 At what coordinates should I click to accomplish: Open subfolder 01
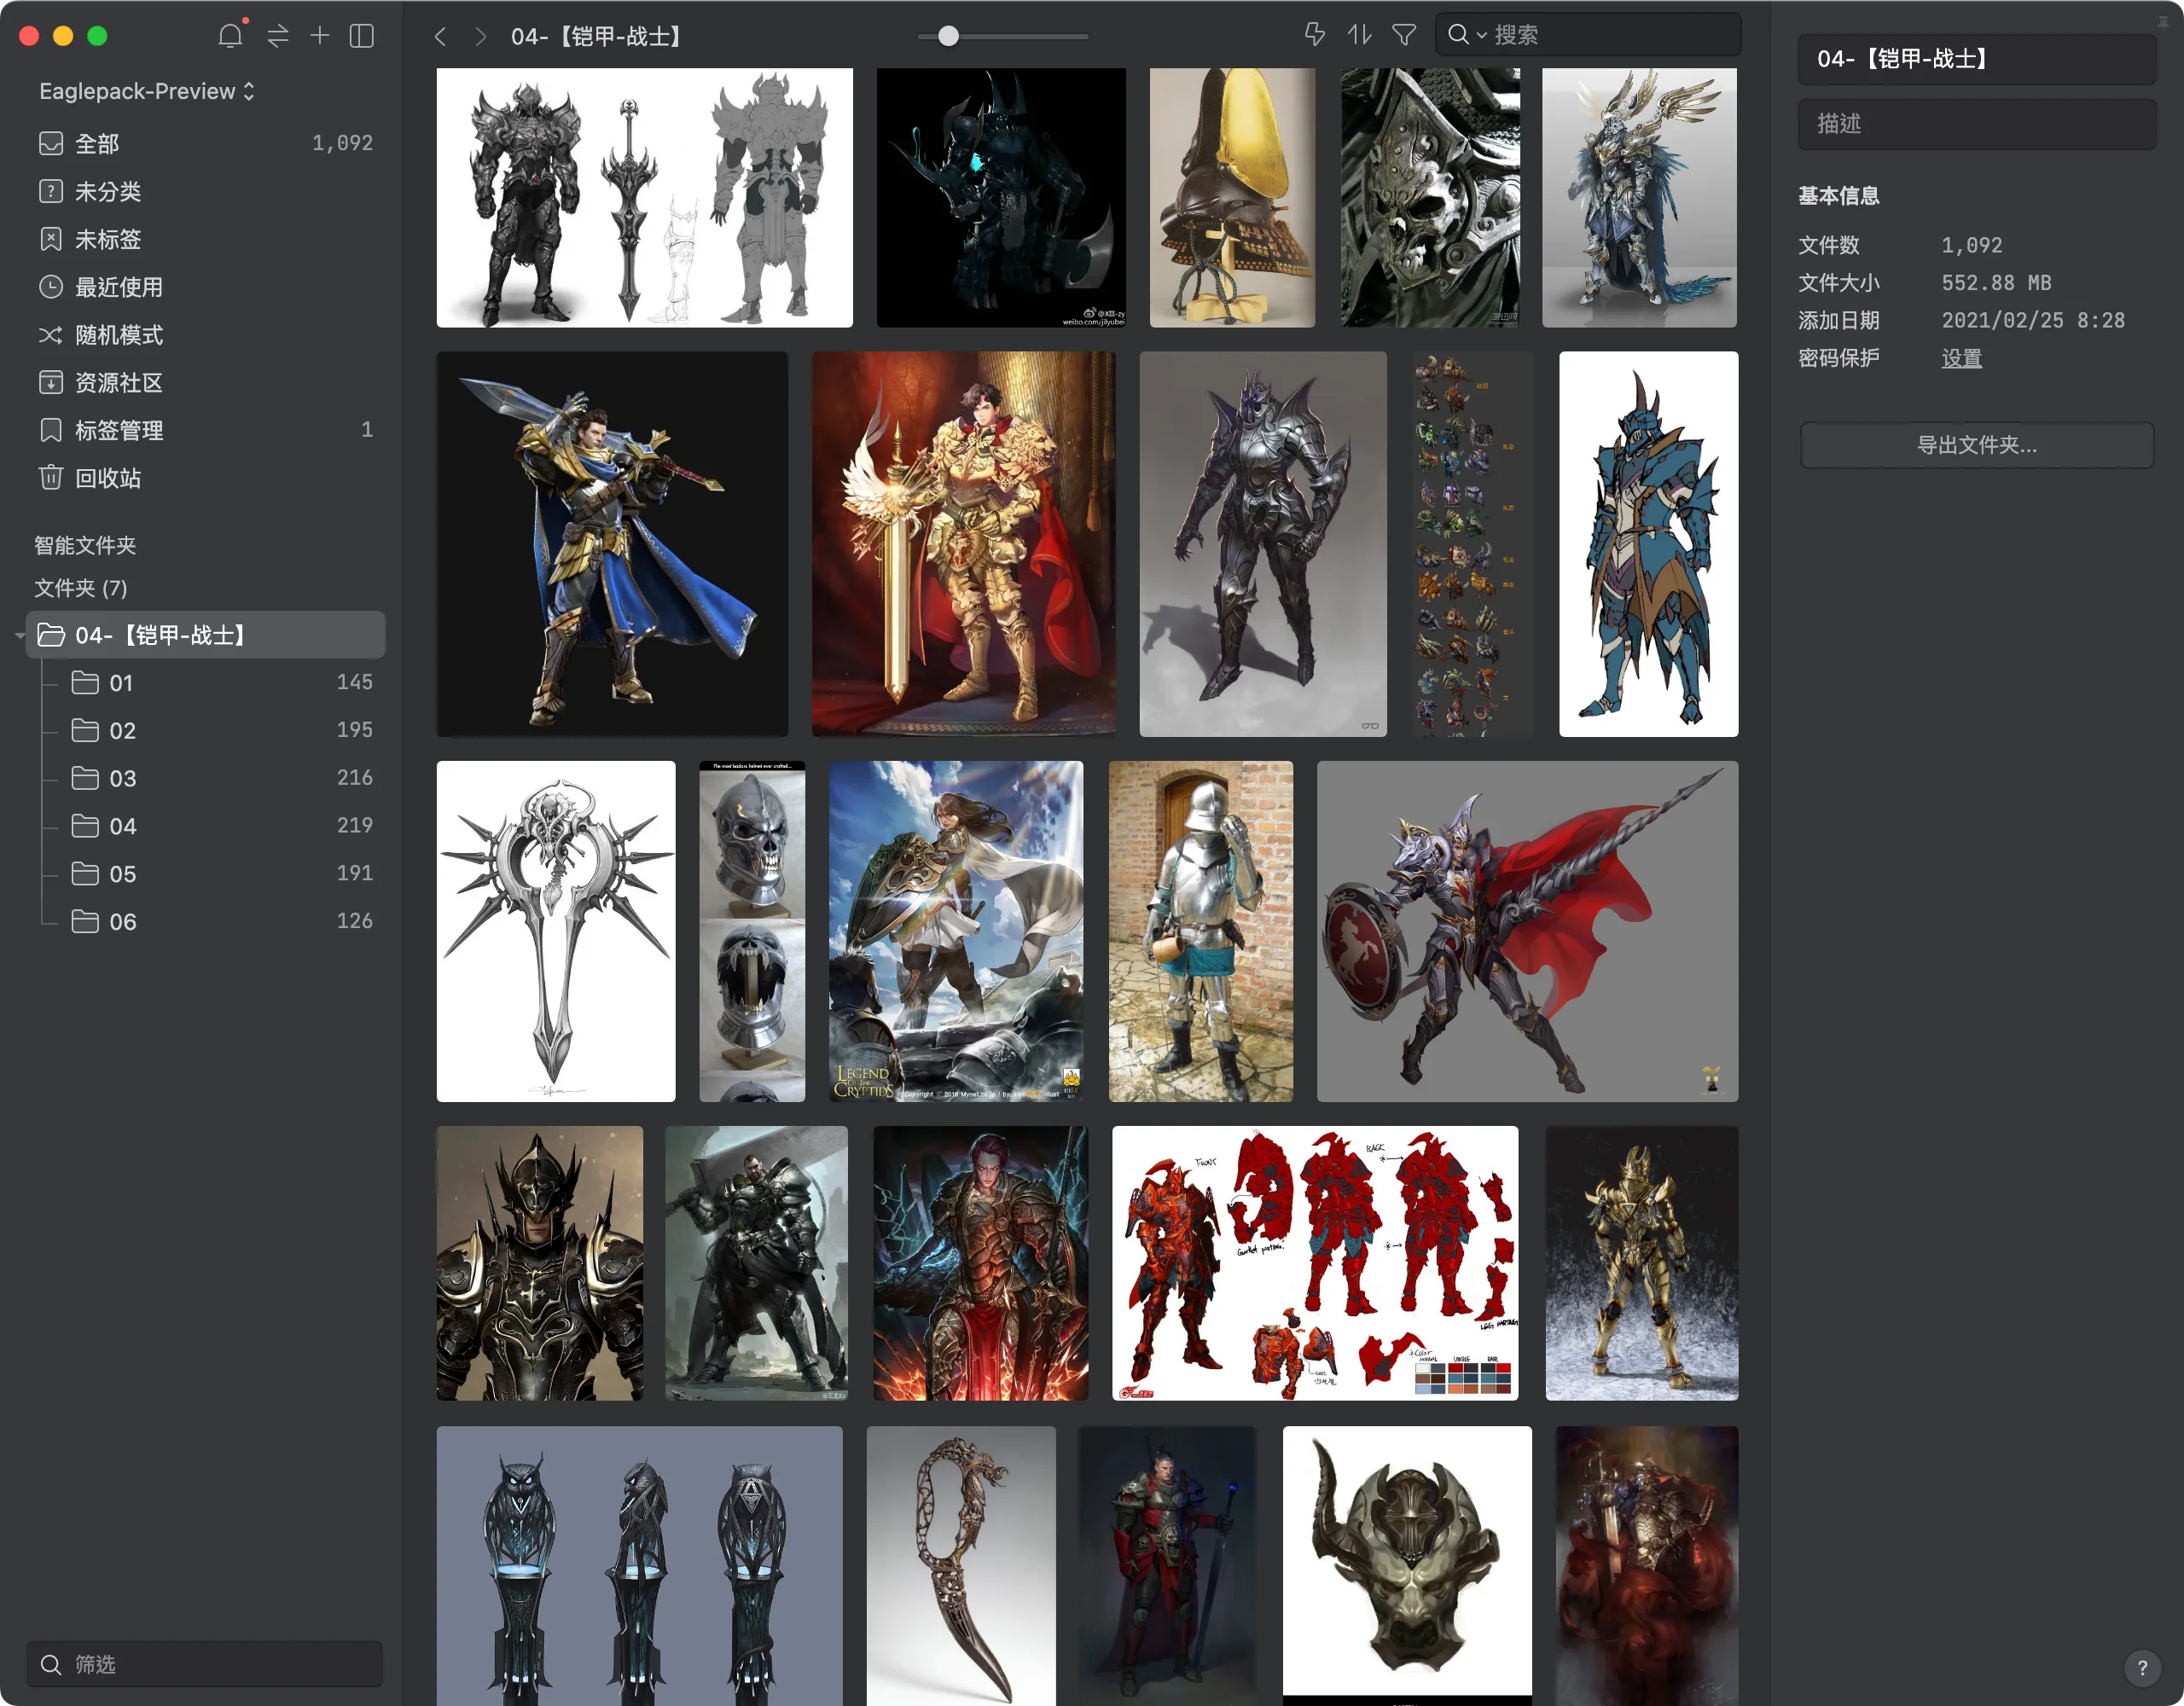(x=222, y=683)
